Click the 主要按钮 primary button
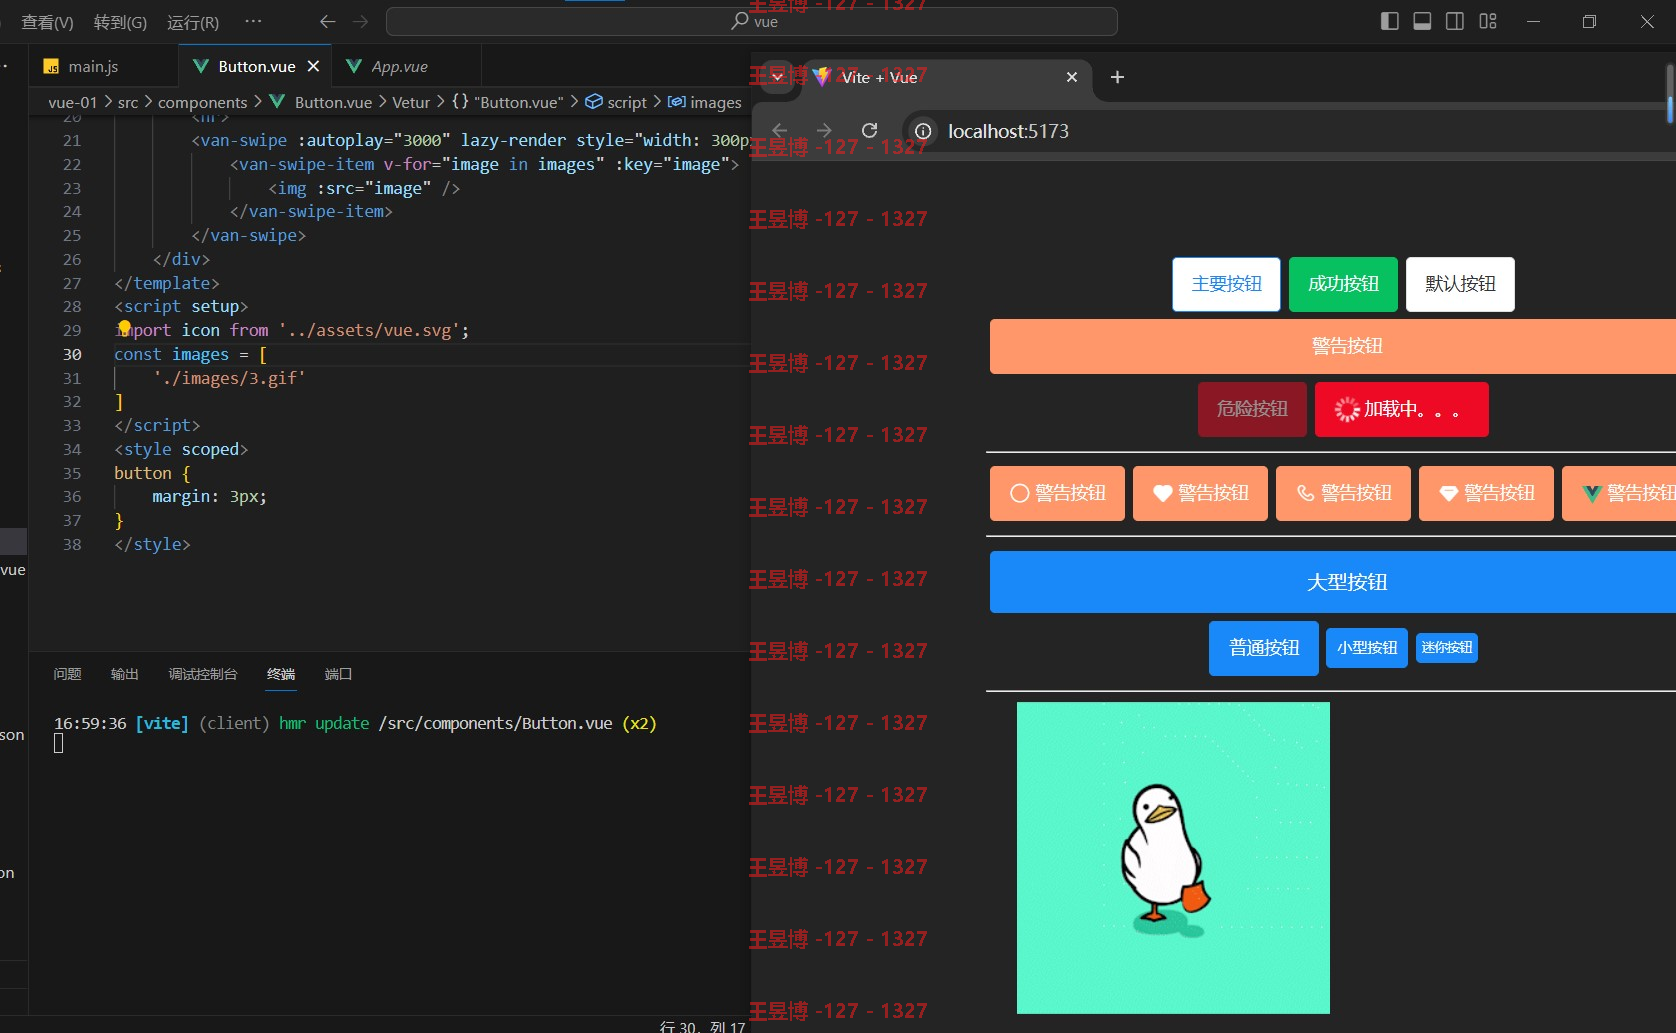The height and width of the screenshot is (1033, 1676). [1226, 284]
